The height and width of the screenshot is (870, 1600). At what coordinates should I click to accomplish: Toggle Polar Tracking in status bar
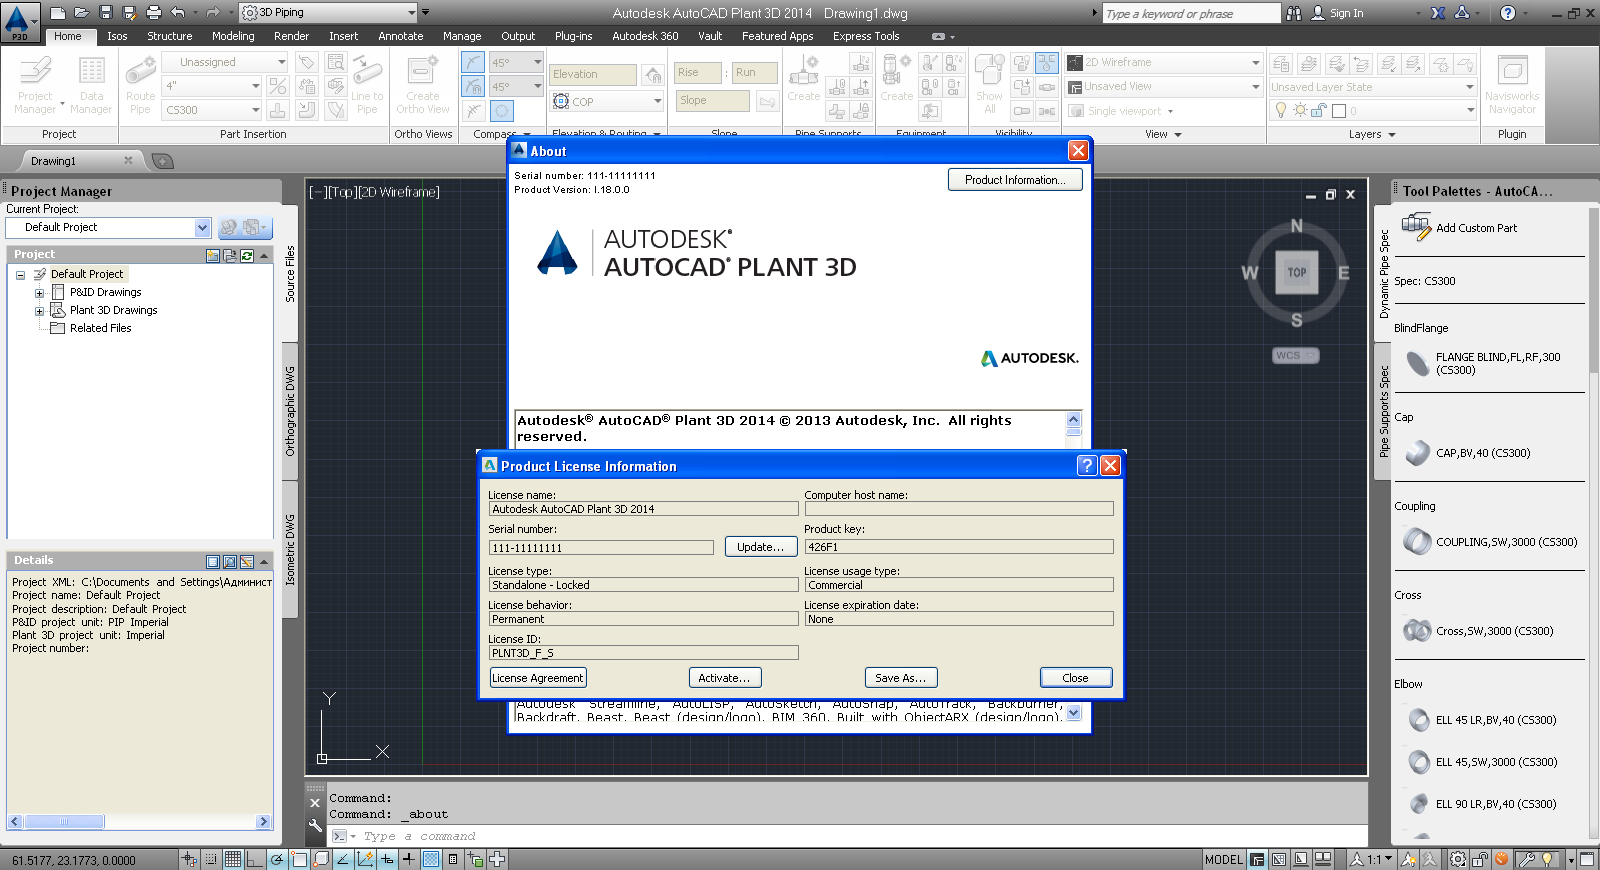tap(277, 859)
